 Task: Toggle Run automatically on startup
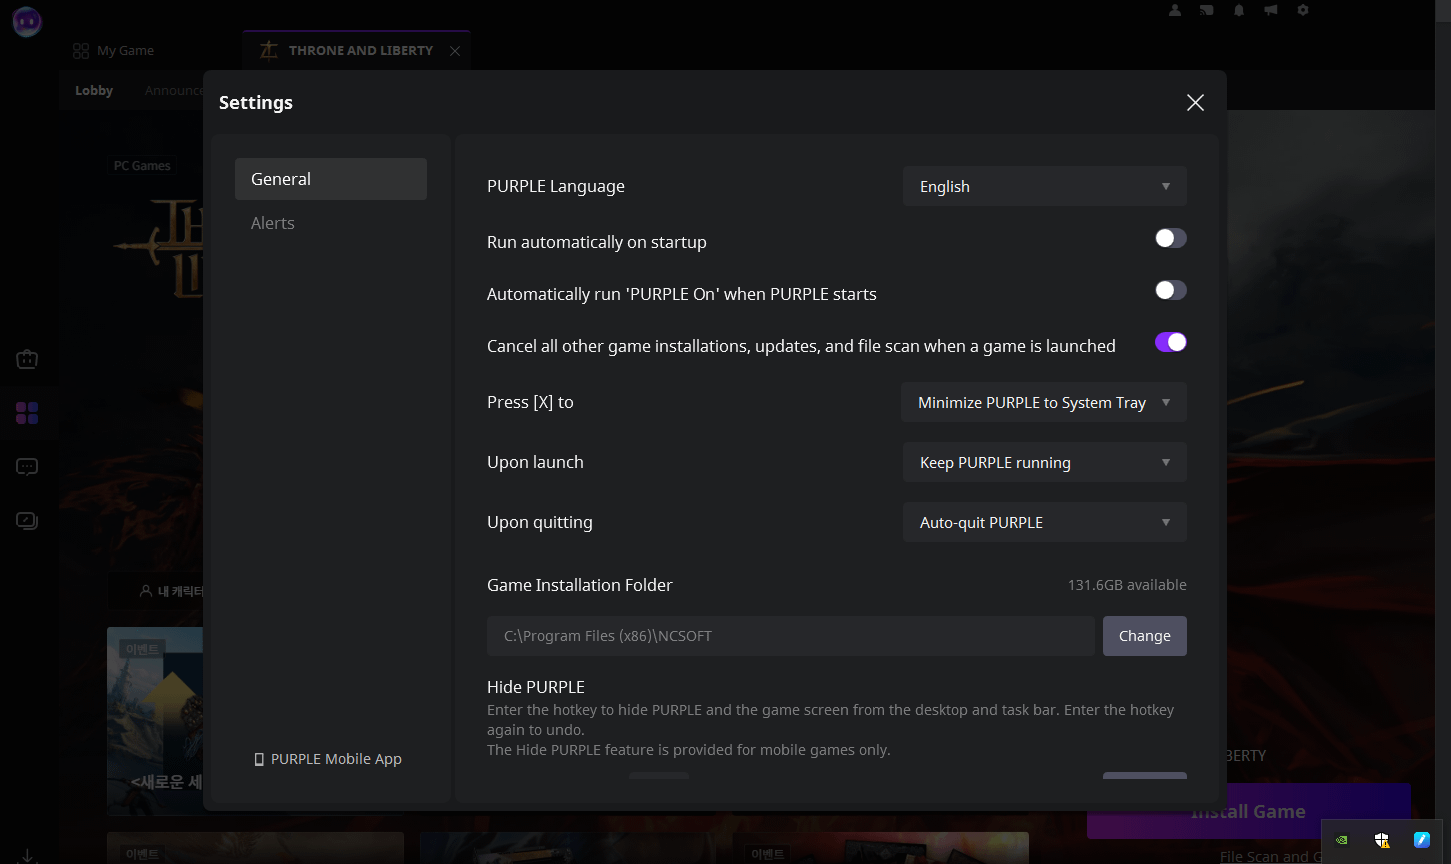pos(1171,238)
